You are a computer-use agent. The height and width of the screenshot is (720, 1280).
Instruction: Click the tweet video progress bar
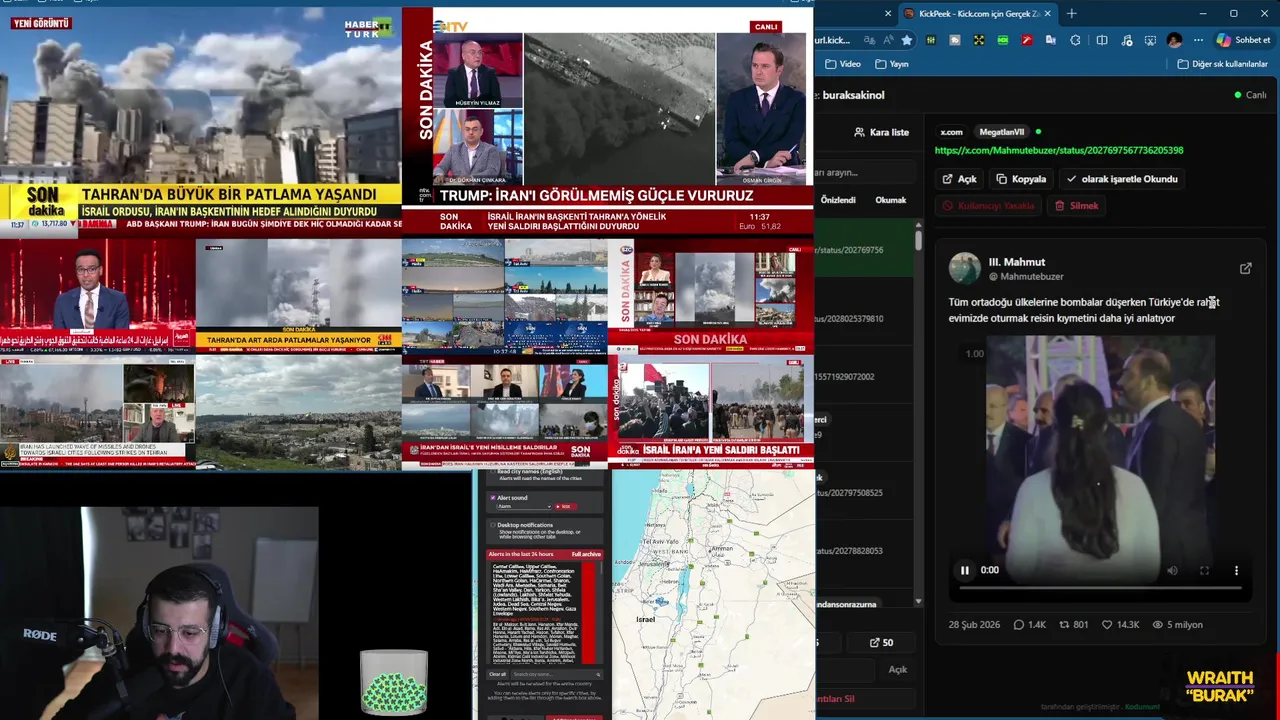[1100, 588]
